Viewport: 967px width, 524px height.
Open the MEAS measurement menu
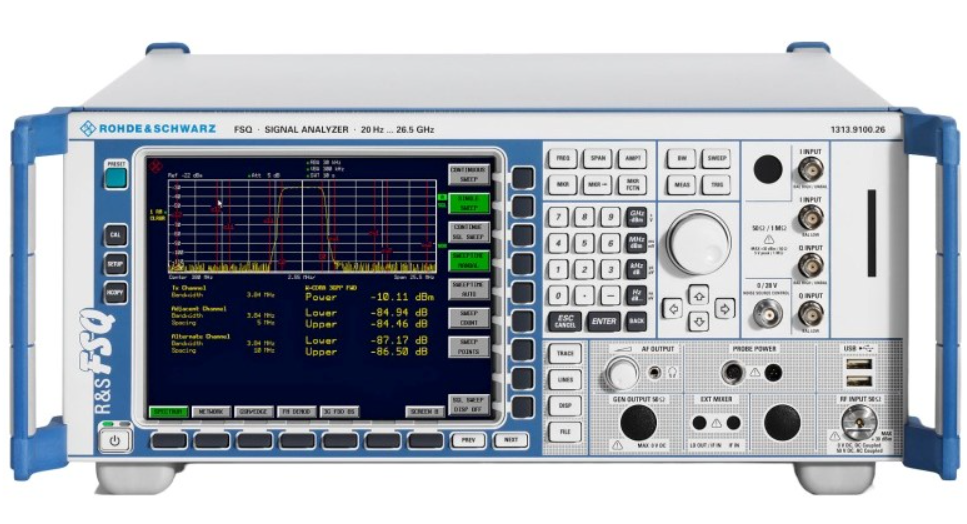(x=681, y=184)
